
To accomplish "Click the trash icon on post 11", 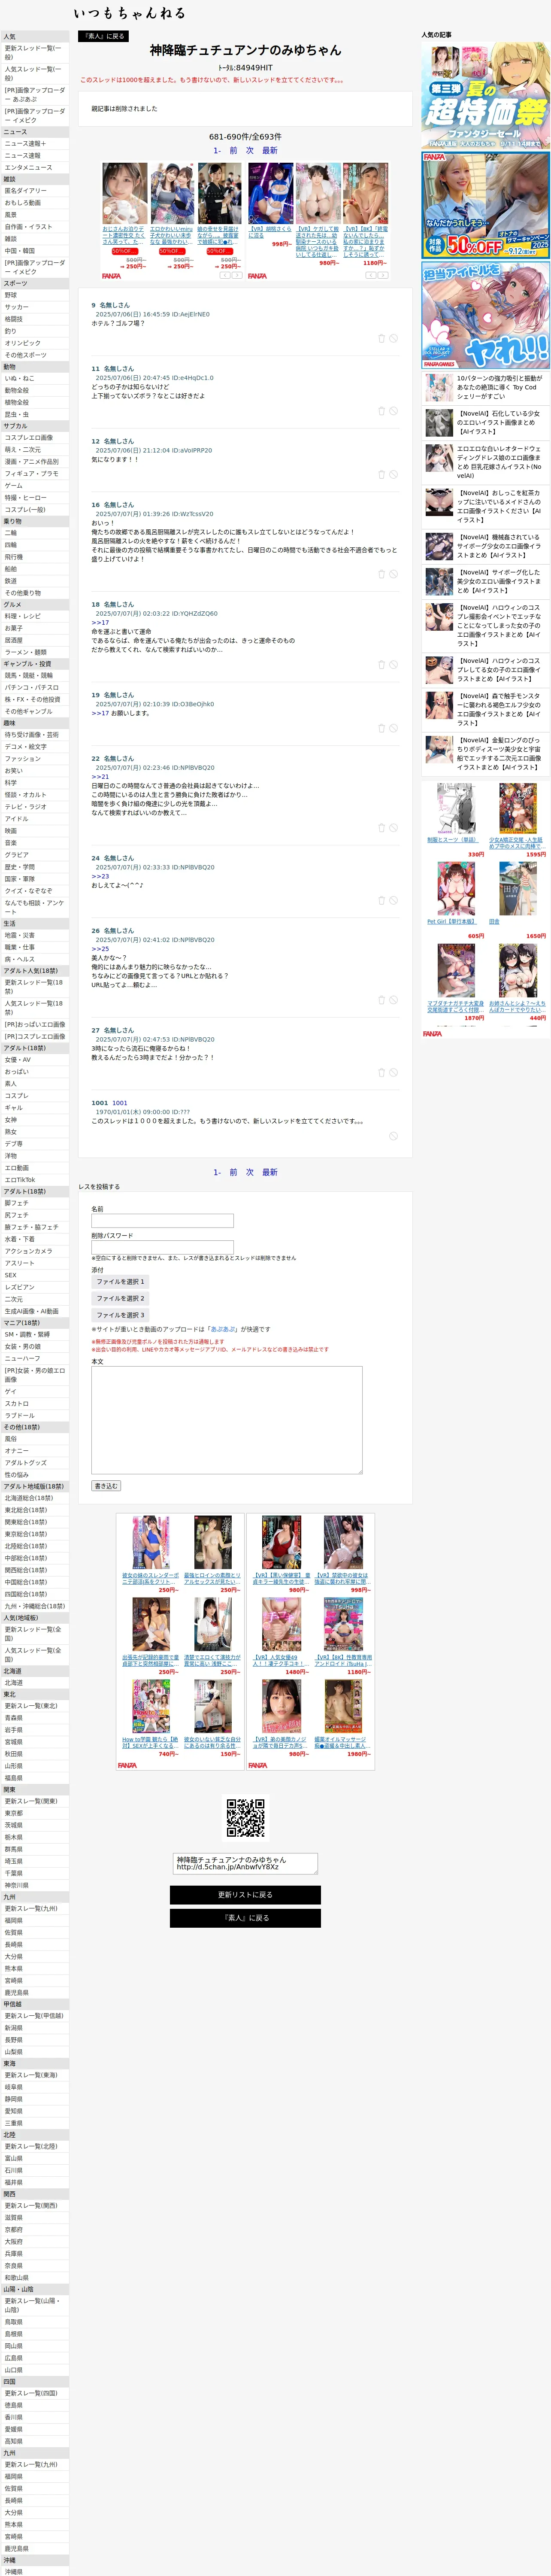I will [x=381, y=411].
